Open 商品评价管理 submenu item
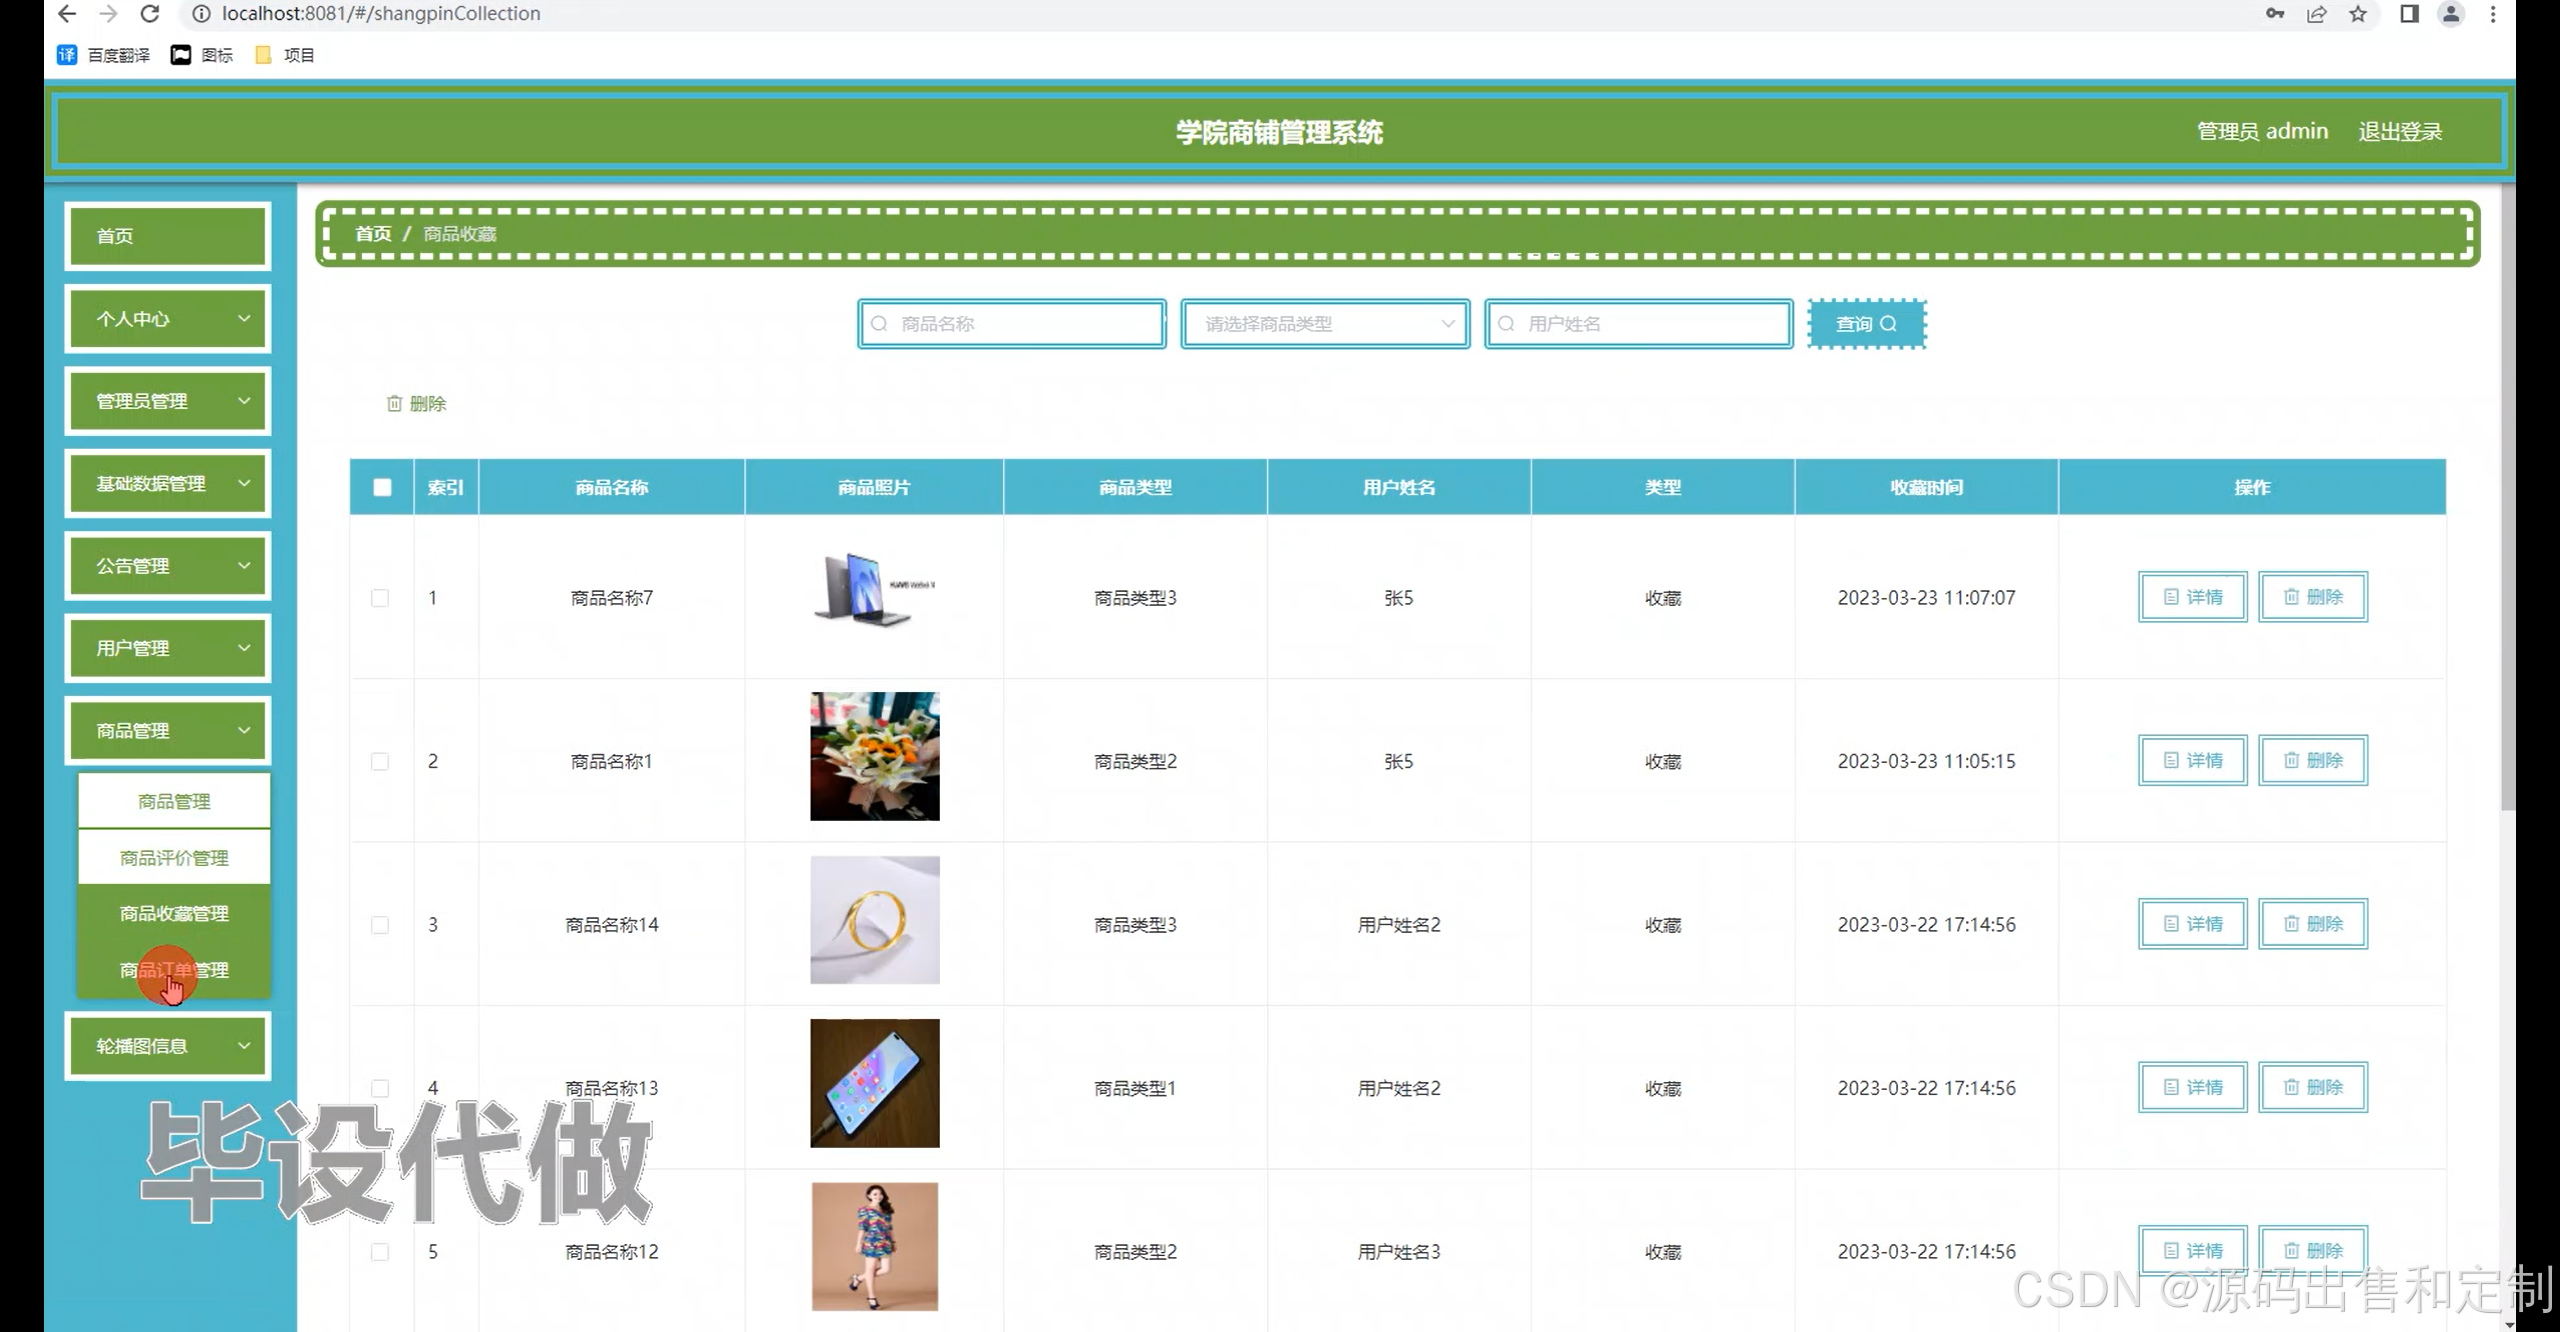This screenshot has height=1332, width=2560. (x=174, y=858)
